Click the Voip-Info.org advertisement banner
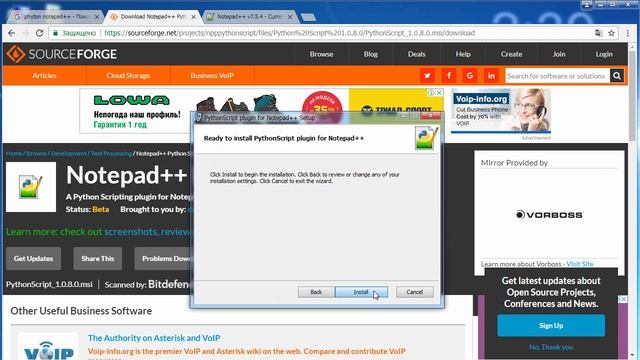 (501, 111)
